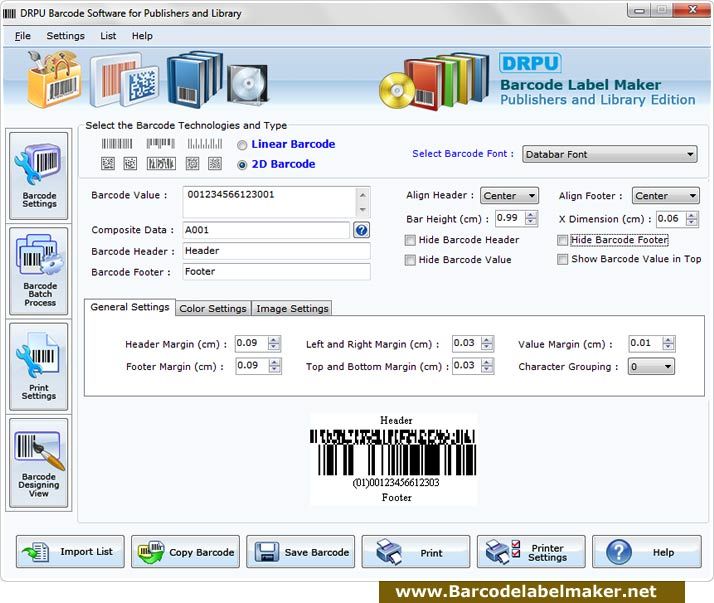The image size is (714, 603).
Task: Open the Select Barcode Font dropdown
Action: [610, 154]
